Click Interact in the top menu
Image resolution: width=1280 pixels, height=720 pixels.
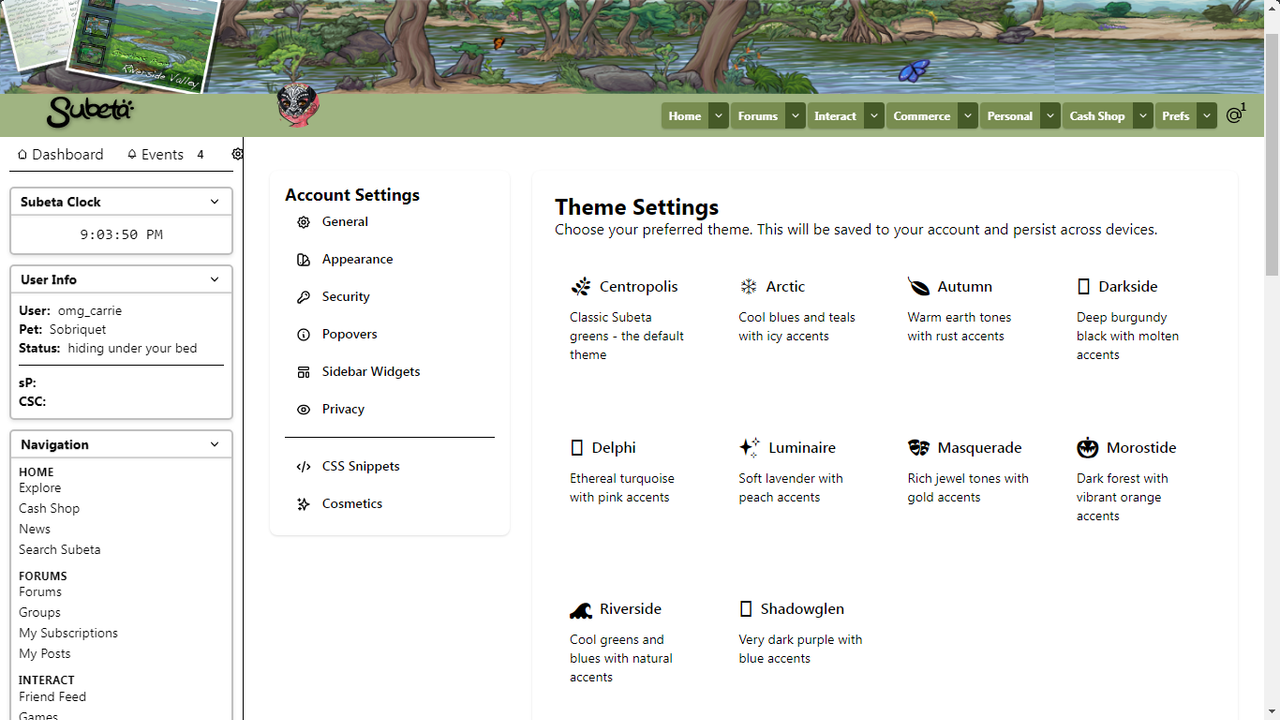point(835,116)
